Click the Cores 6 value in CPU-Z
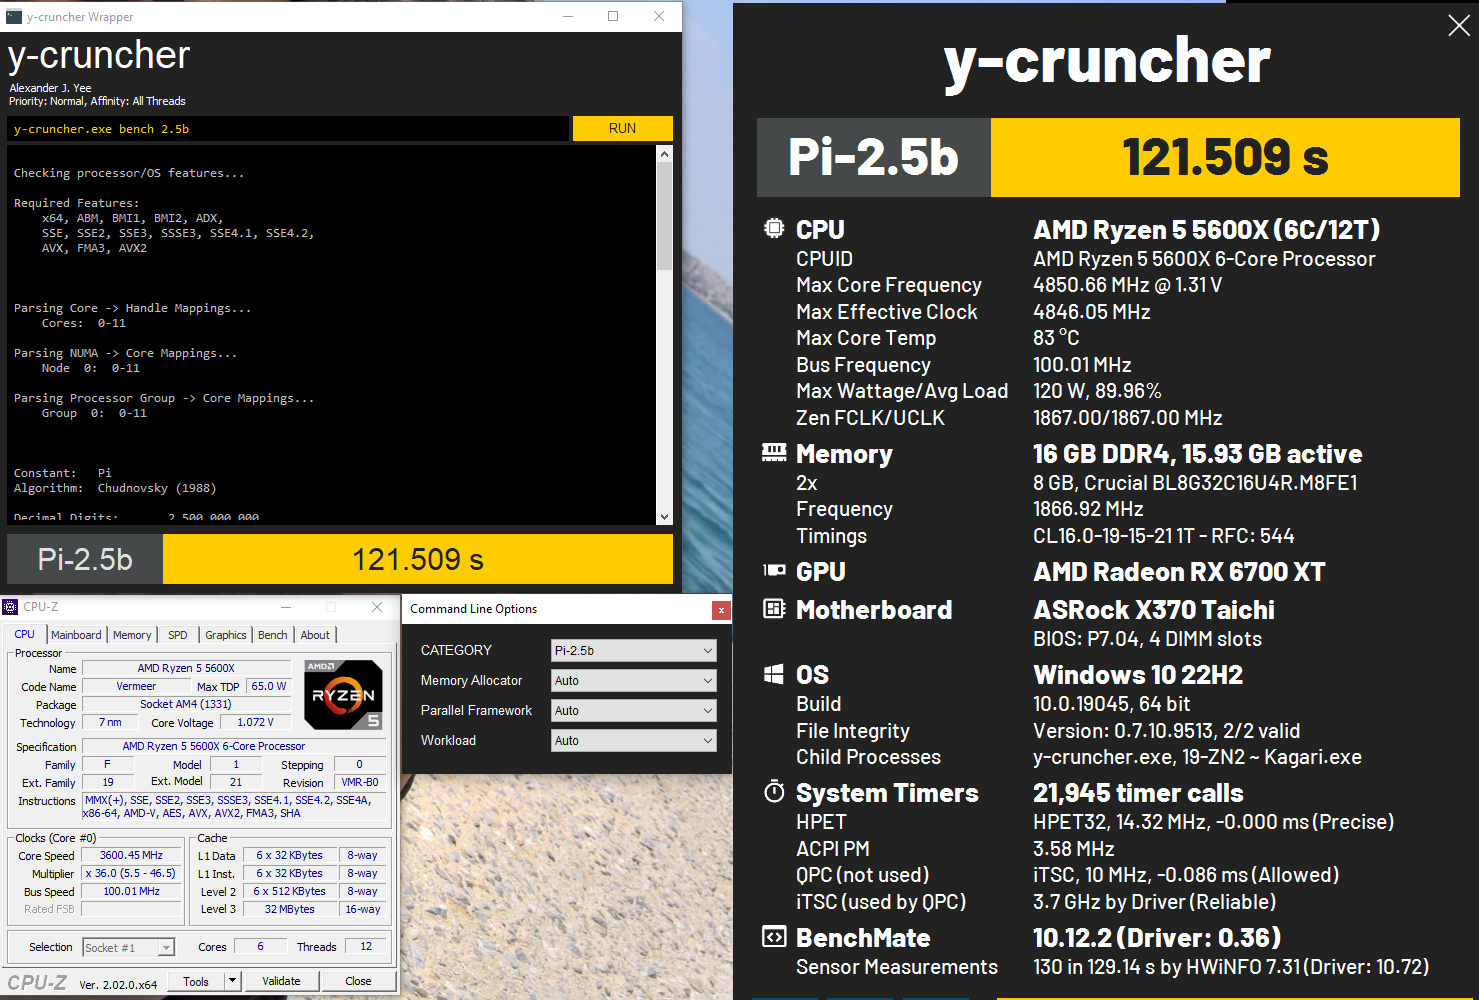The width and height of the screenshot is (1479, 1000). pos(260,946)
